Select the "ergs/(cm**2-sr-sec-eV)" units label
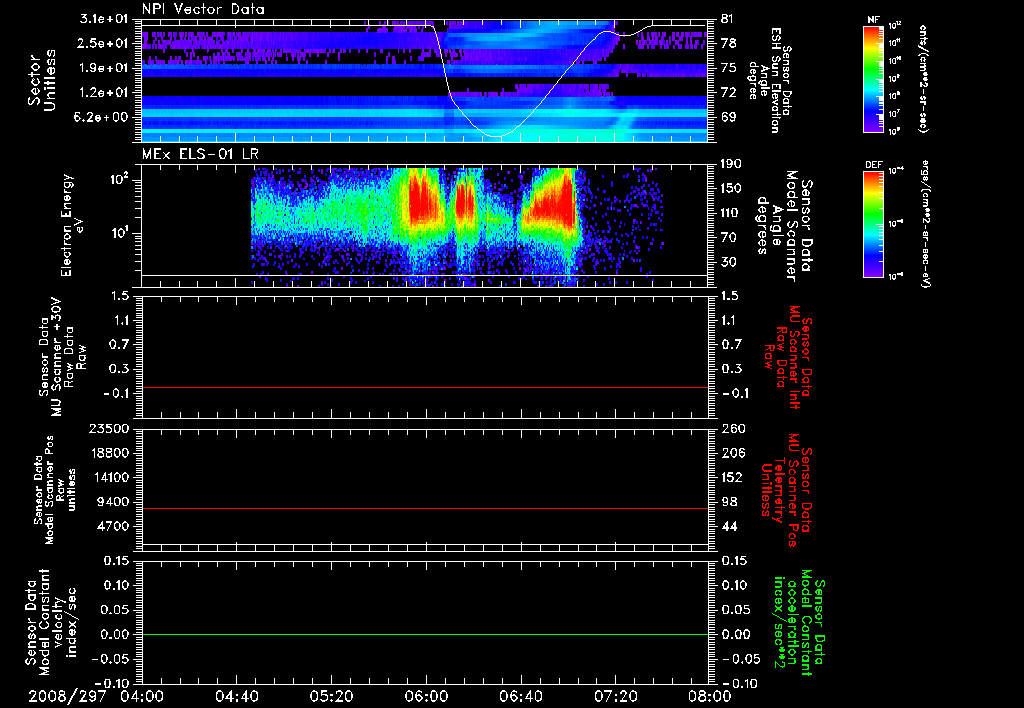Image resolution: width=1024 pixels, height=708 pixels. pos(925,224)
